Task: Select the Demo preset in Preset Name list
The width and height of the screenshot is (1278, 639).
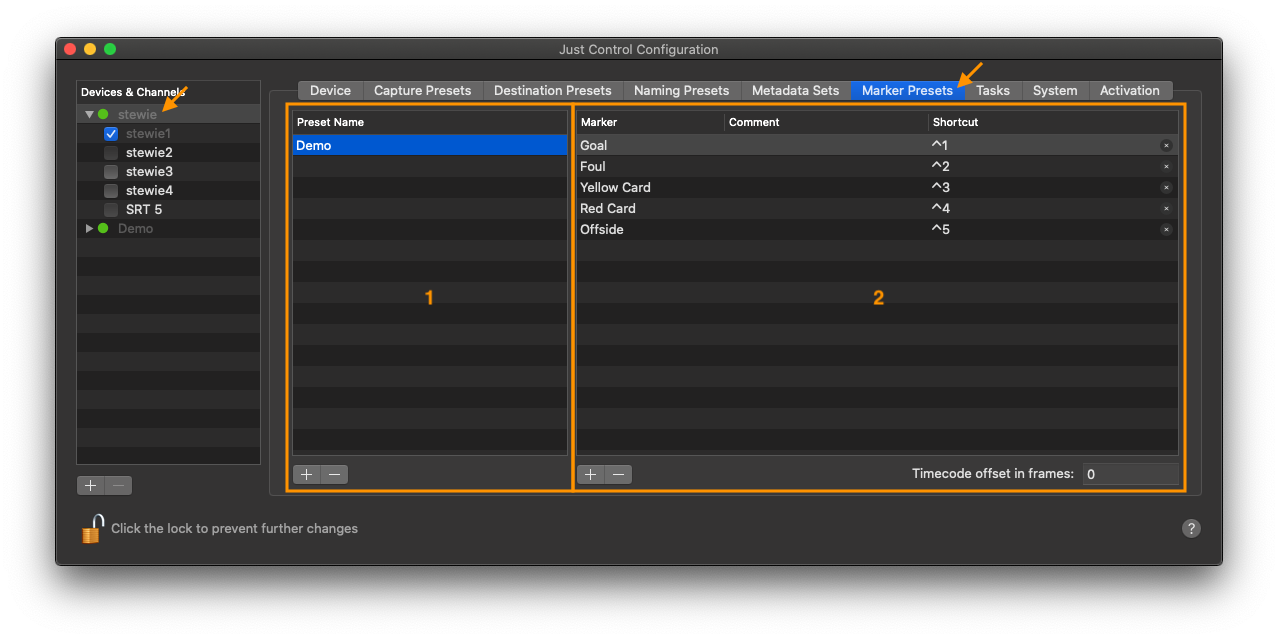Action: point(430,145)
